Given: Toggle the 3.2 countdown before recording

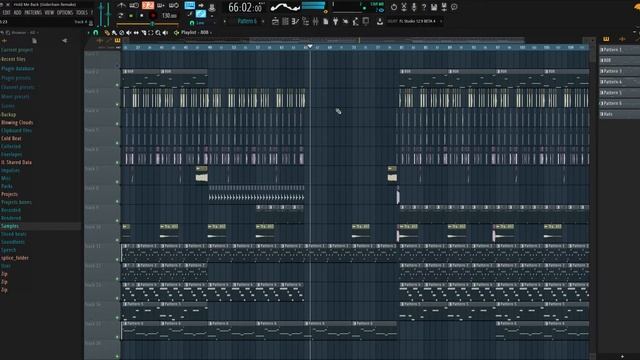Looking at the screenshot, I should coord(148,5).
